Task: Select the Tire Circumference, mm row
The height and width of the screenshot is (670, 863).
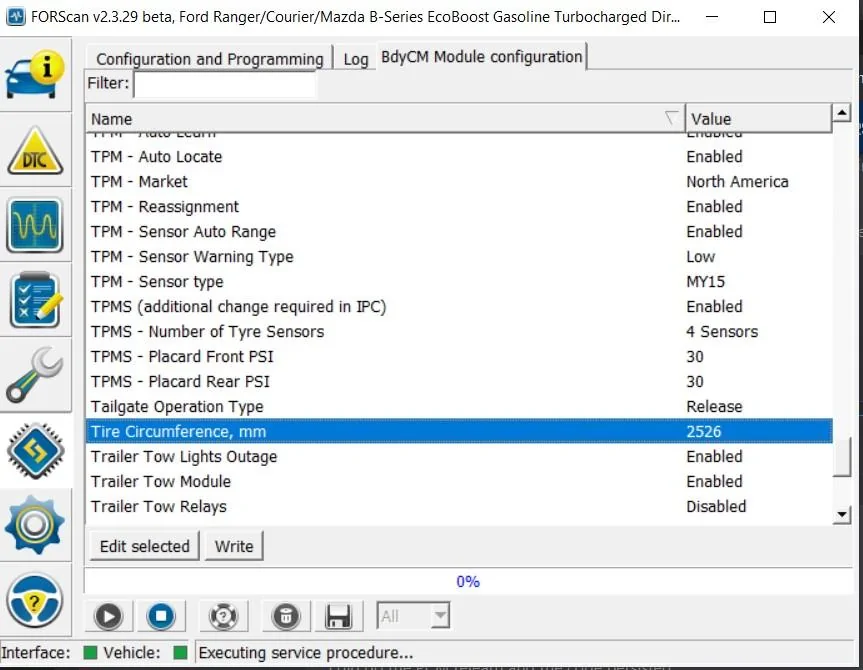Action: tap(459, 431)
